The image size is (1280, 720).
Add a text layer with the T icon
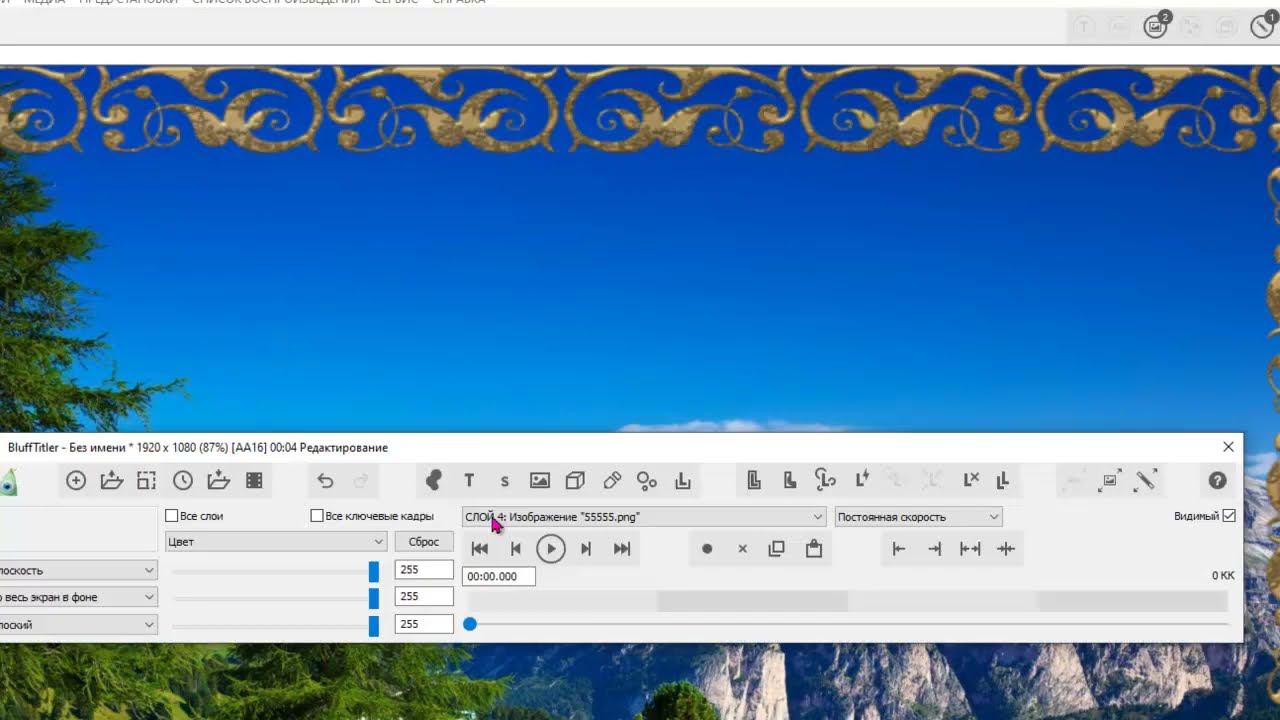click(469, 481)
